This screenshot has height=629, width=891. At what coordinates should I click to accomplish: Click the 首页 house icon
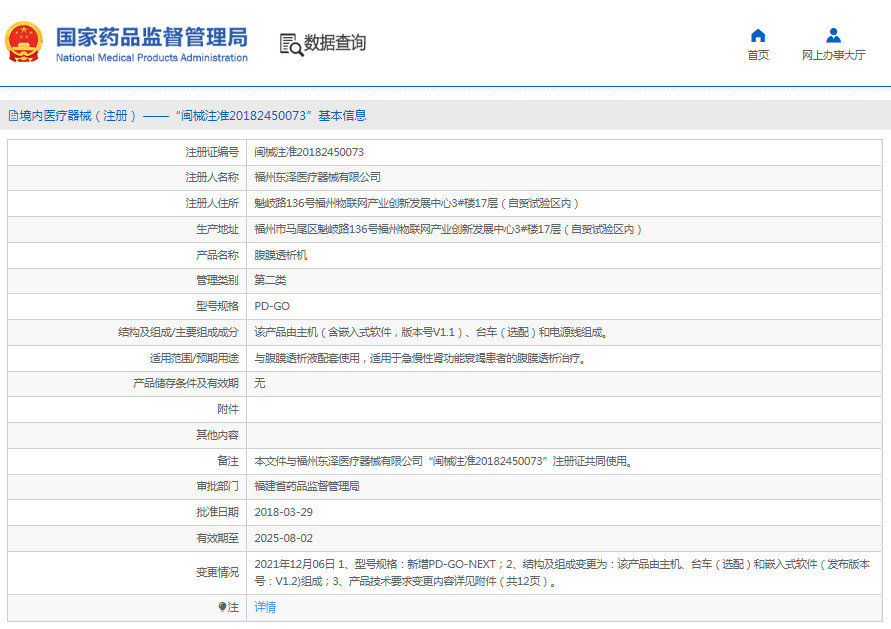pos(758,36)
